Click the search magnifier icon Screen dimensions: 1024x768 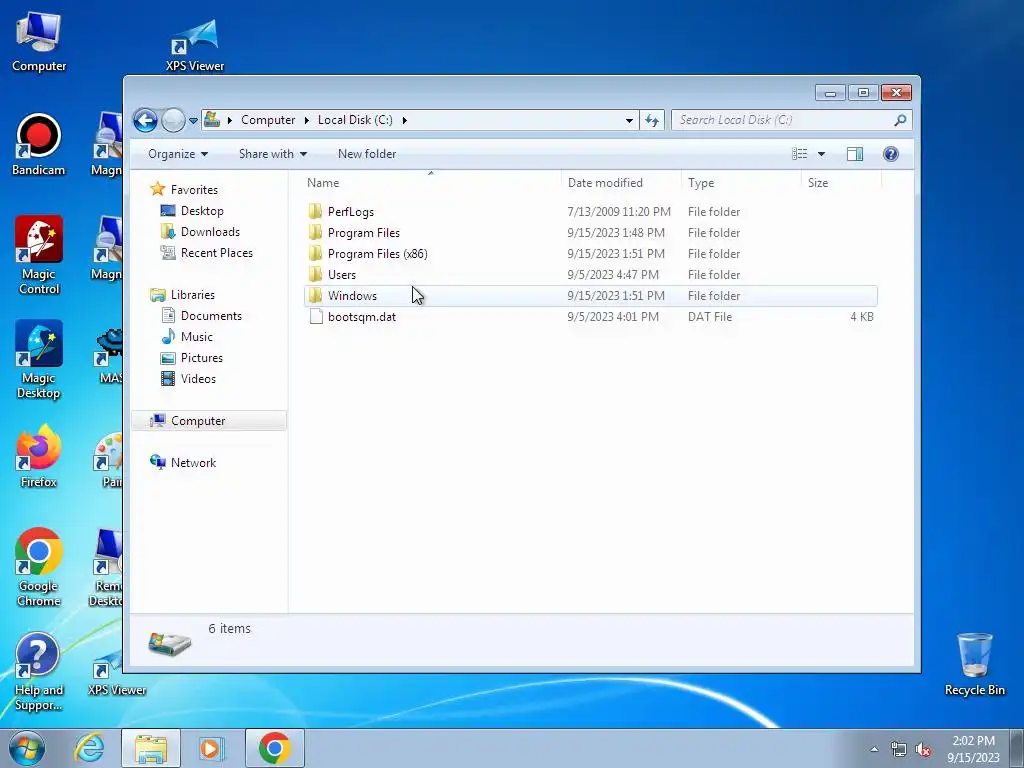coord(900,120)
